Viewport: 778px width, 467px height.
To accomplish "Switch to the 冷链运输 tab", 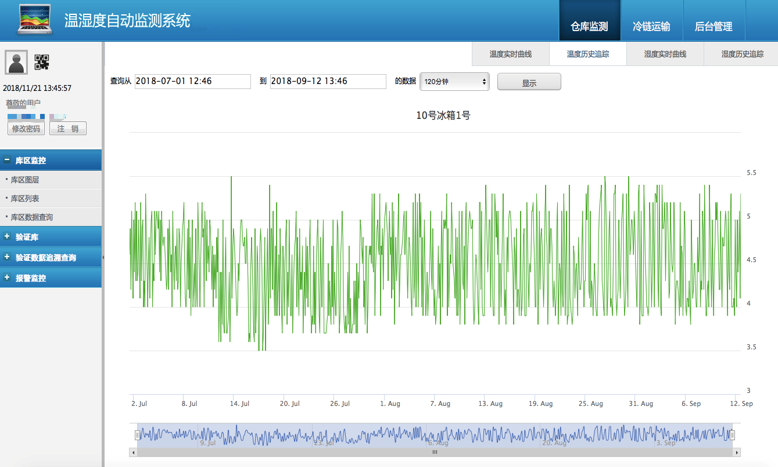I will pyautogui.click(x=651, y=26).
